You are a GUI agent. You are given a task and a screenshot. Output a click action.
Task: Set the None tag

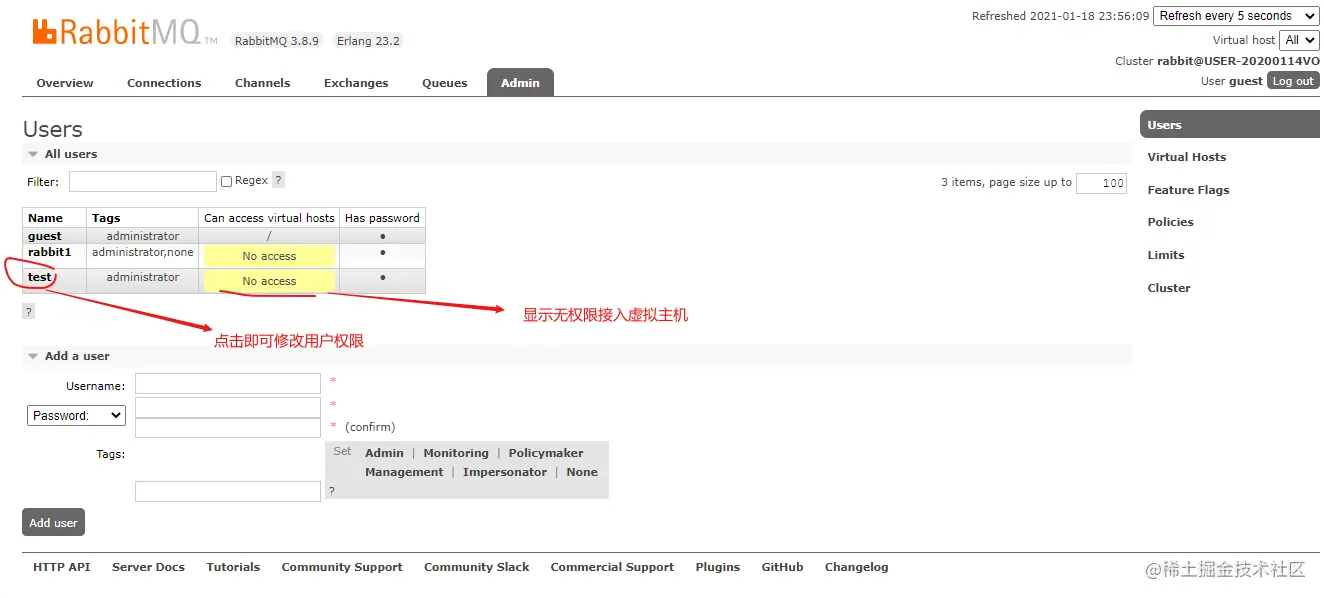click(582, 472)
